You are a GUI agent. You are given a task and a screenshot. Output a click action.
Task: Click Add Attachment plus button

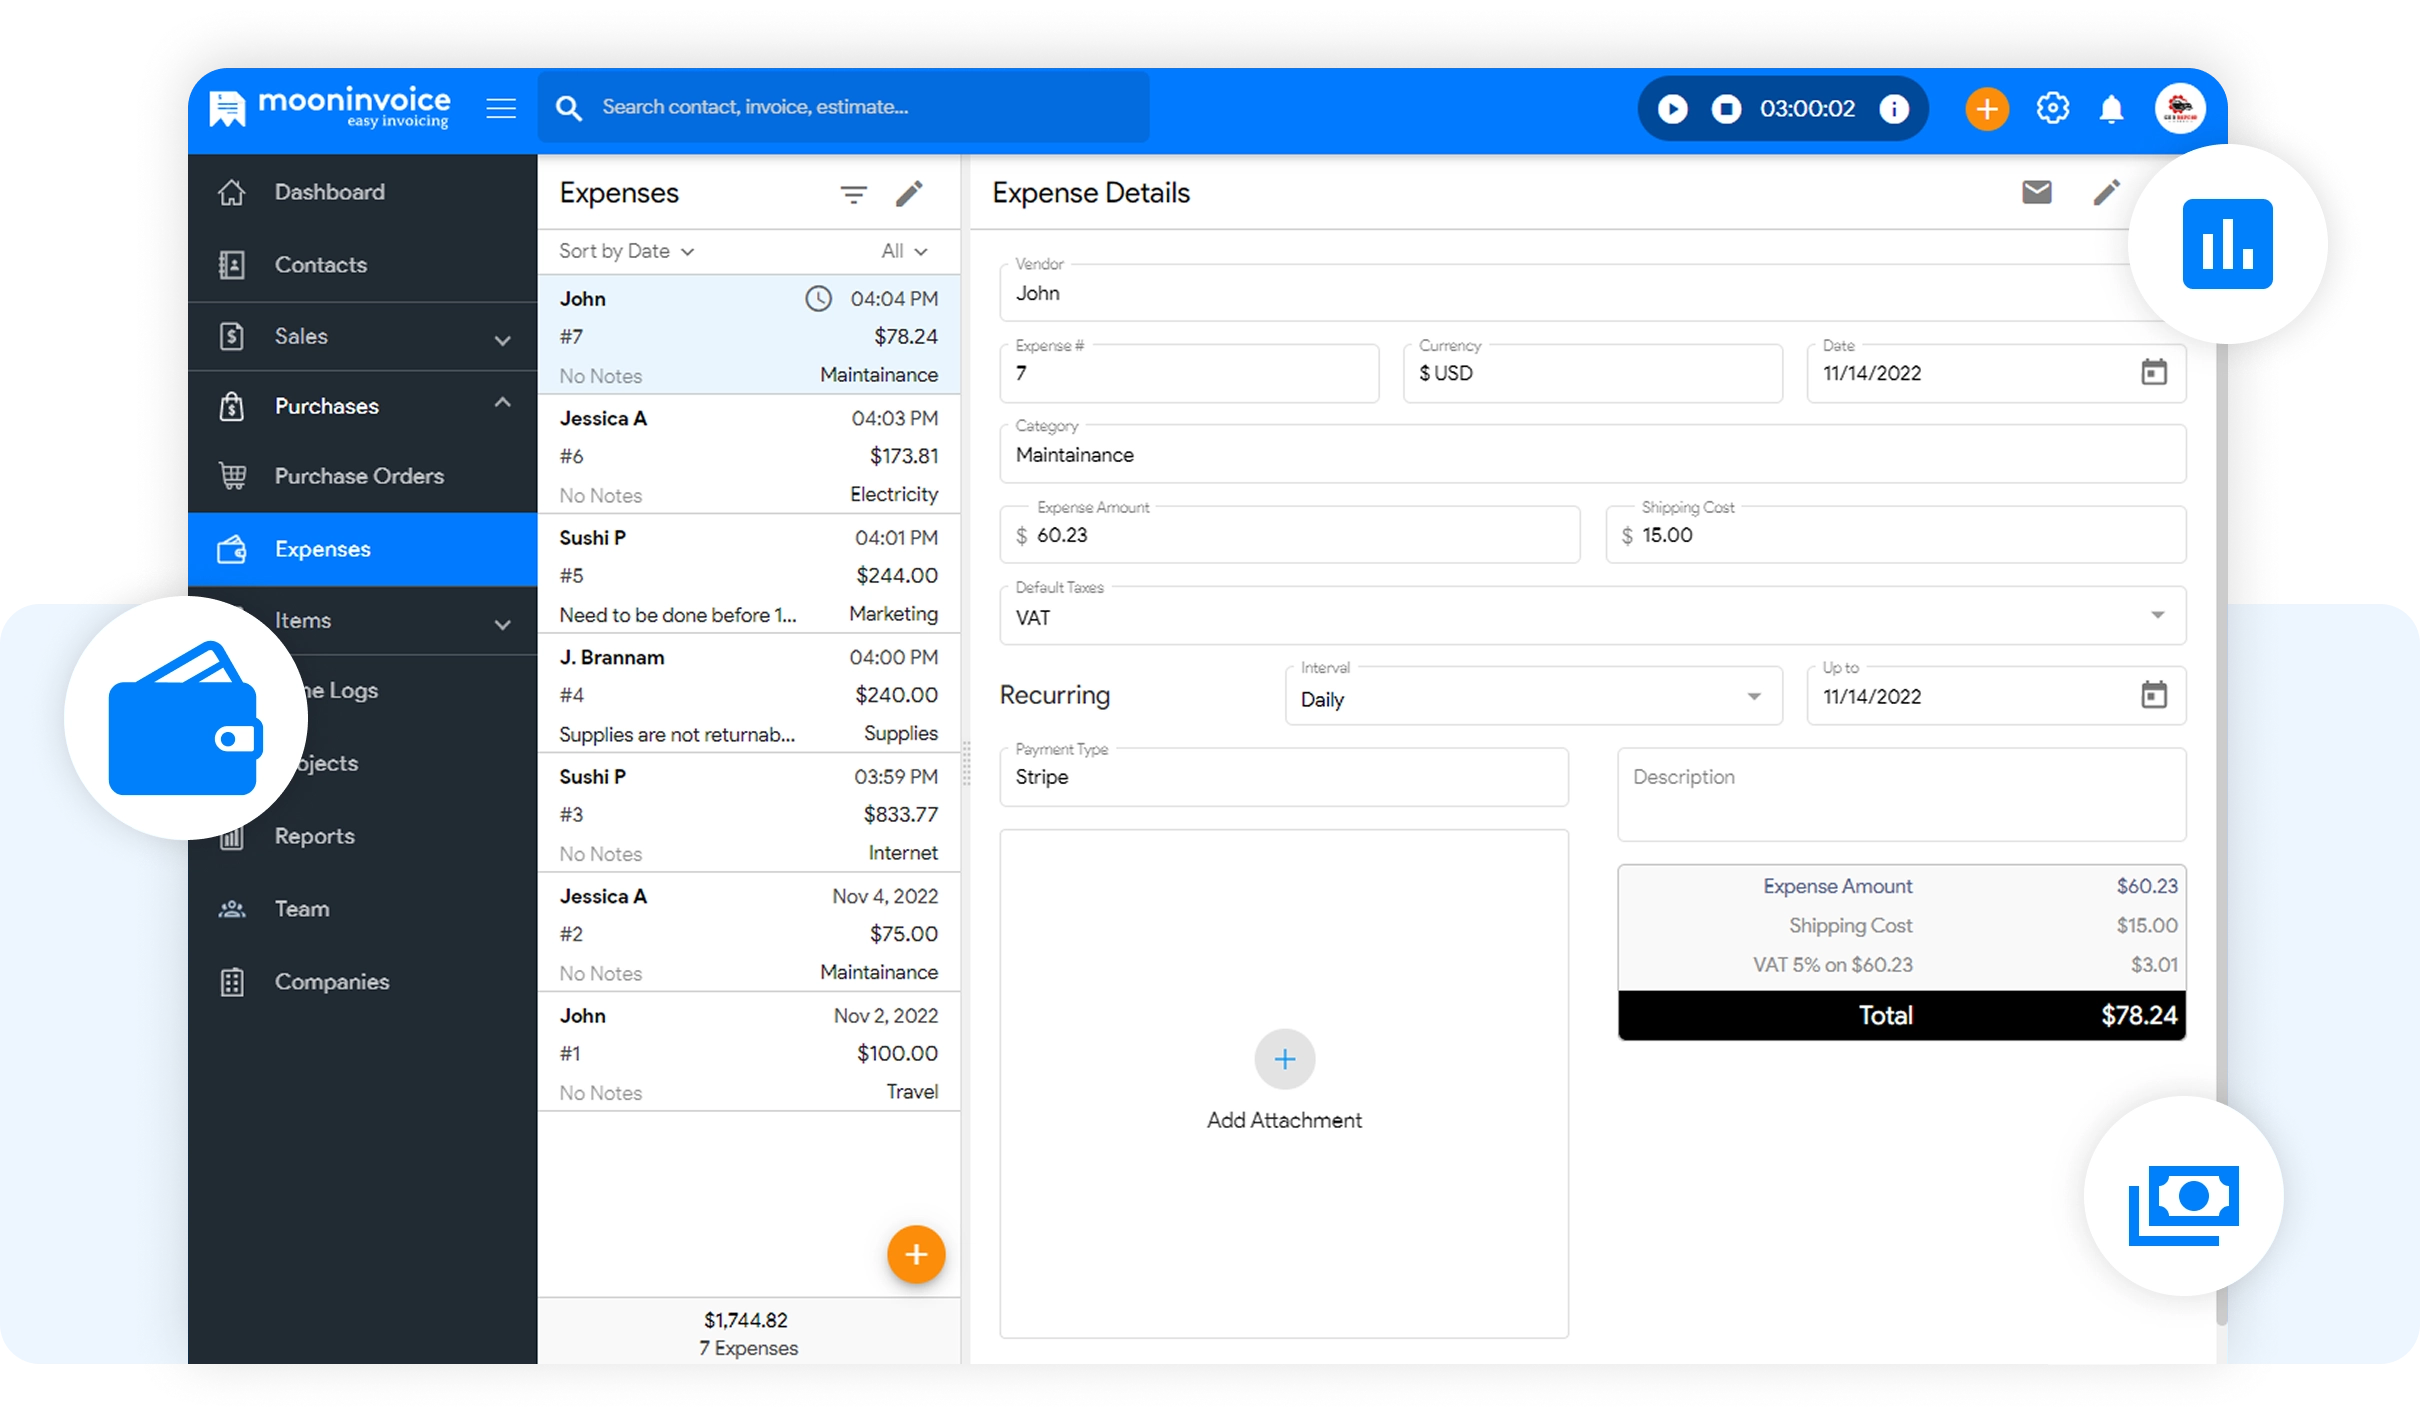[x=1284, y=1059]
